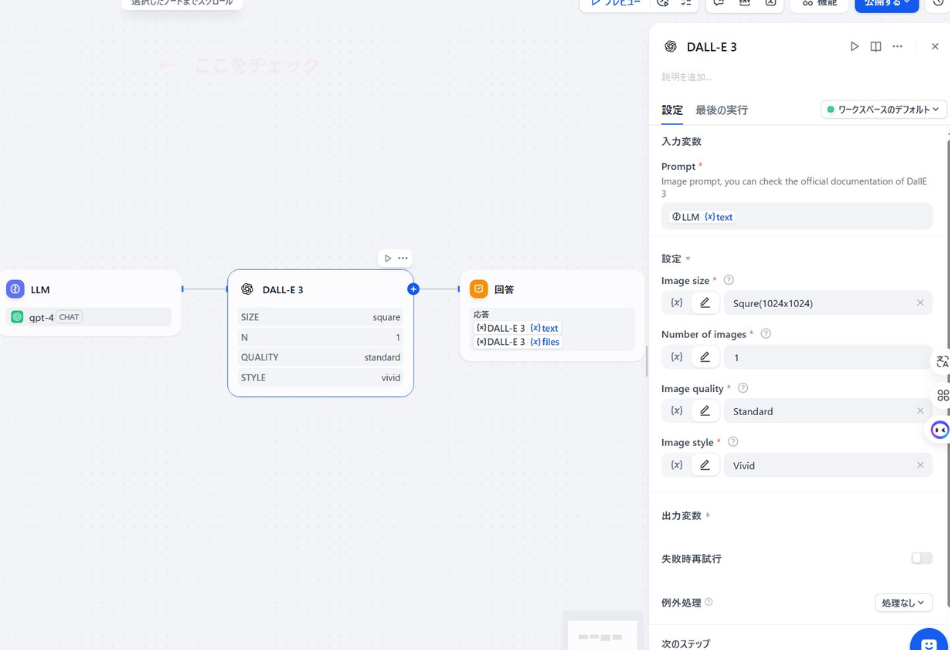950x650 pixels.
Task: Enable the 失敗時再試行 retry switch
Action: point(925,558)
